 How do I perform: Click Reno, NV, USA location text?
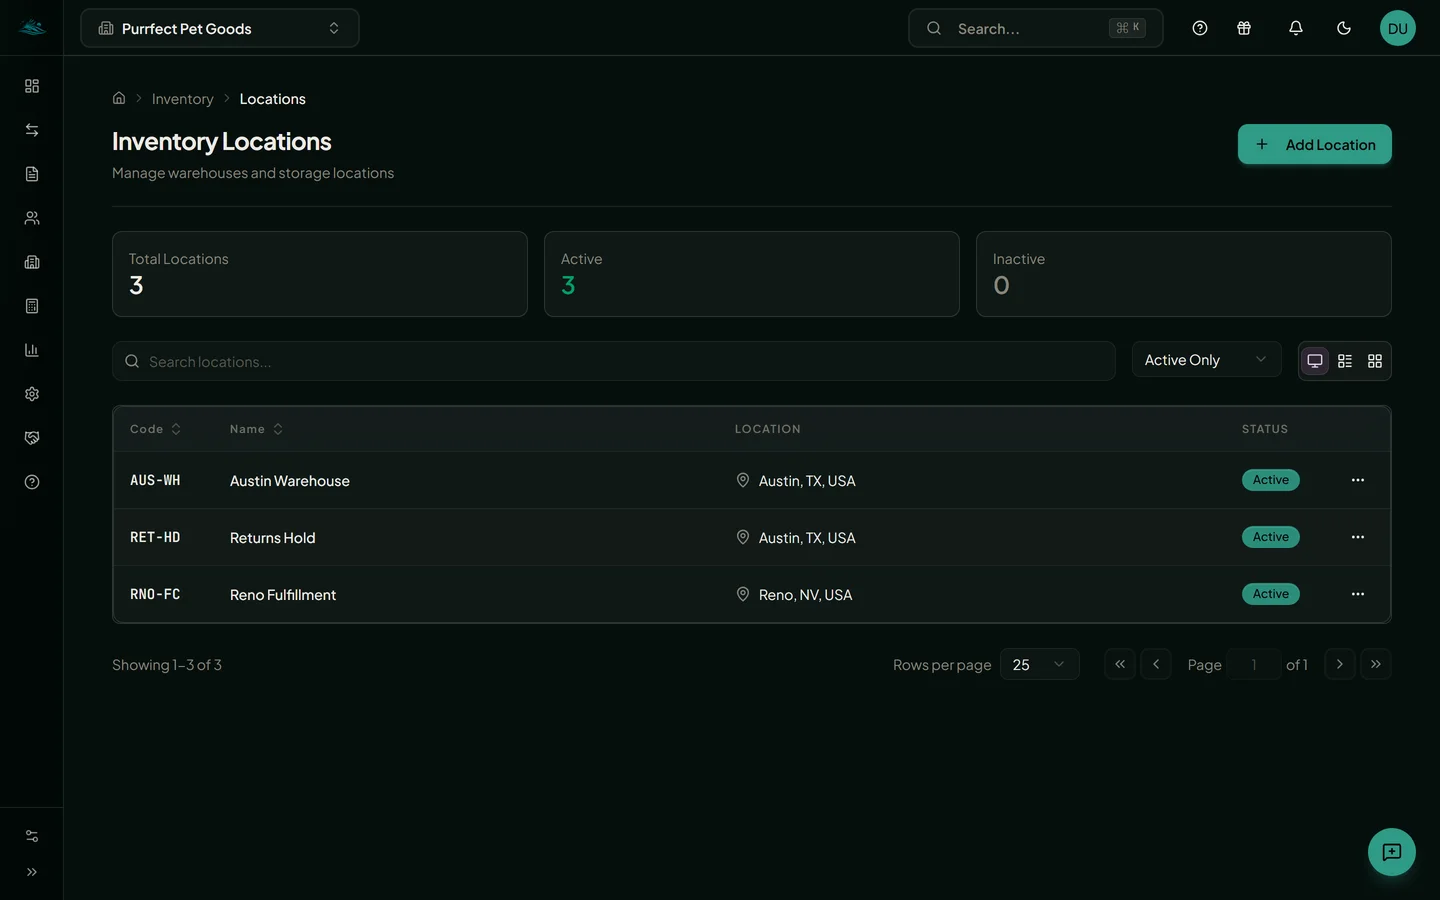805,595
